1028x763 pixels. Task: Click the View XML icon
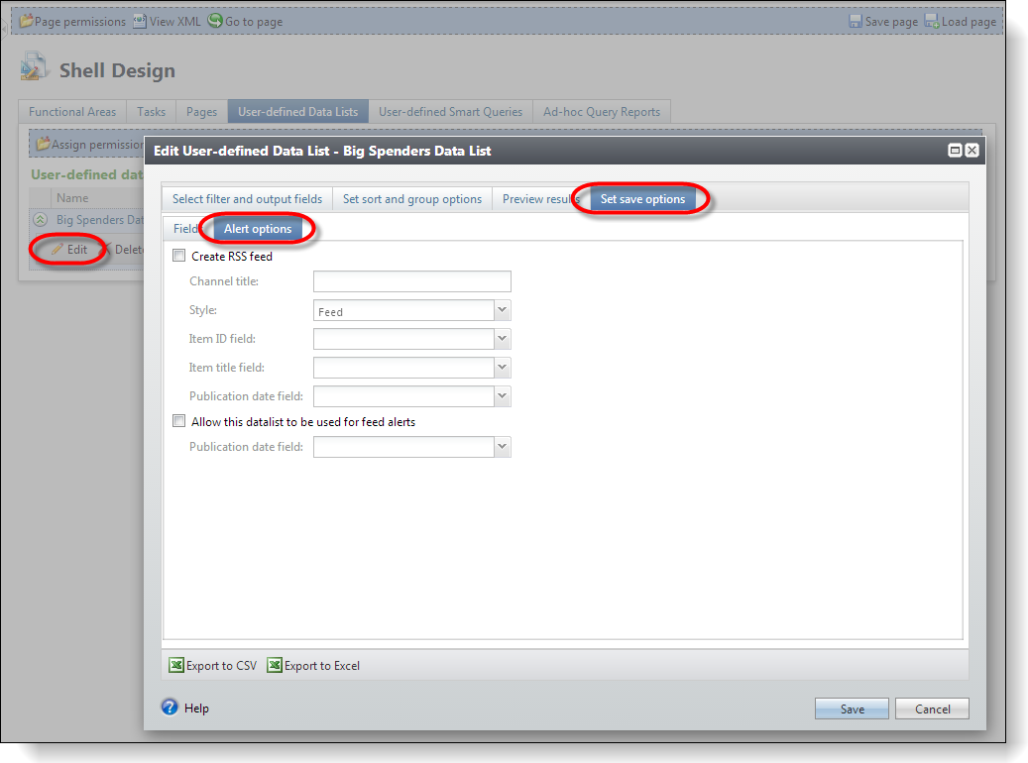pyautogui.click(x=140, y=21)
